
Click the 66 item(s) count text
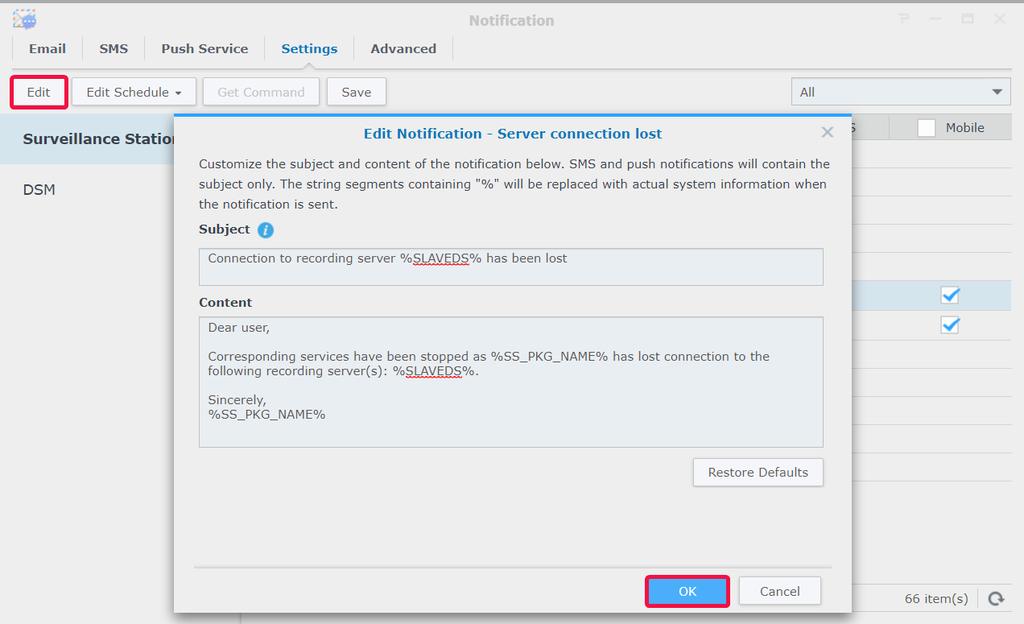936,599
